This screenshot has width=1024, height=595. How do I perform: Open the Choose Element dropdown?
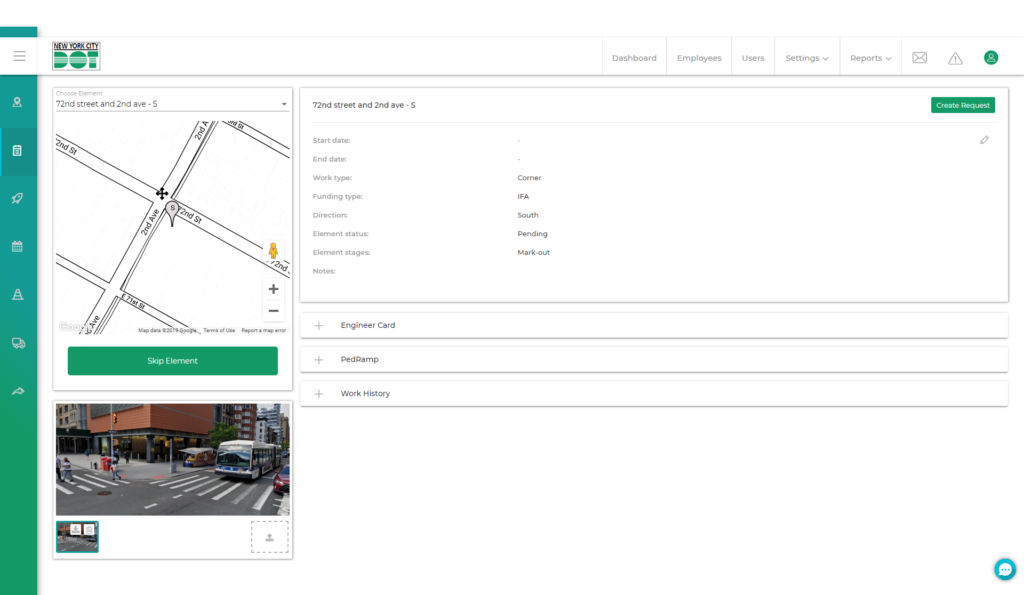(172, 104)
